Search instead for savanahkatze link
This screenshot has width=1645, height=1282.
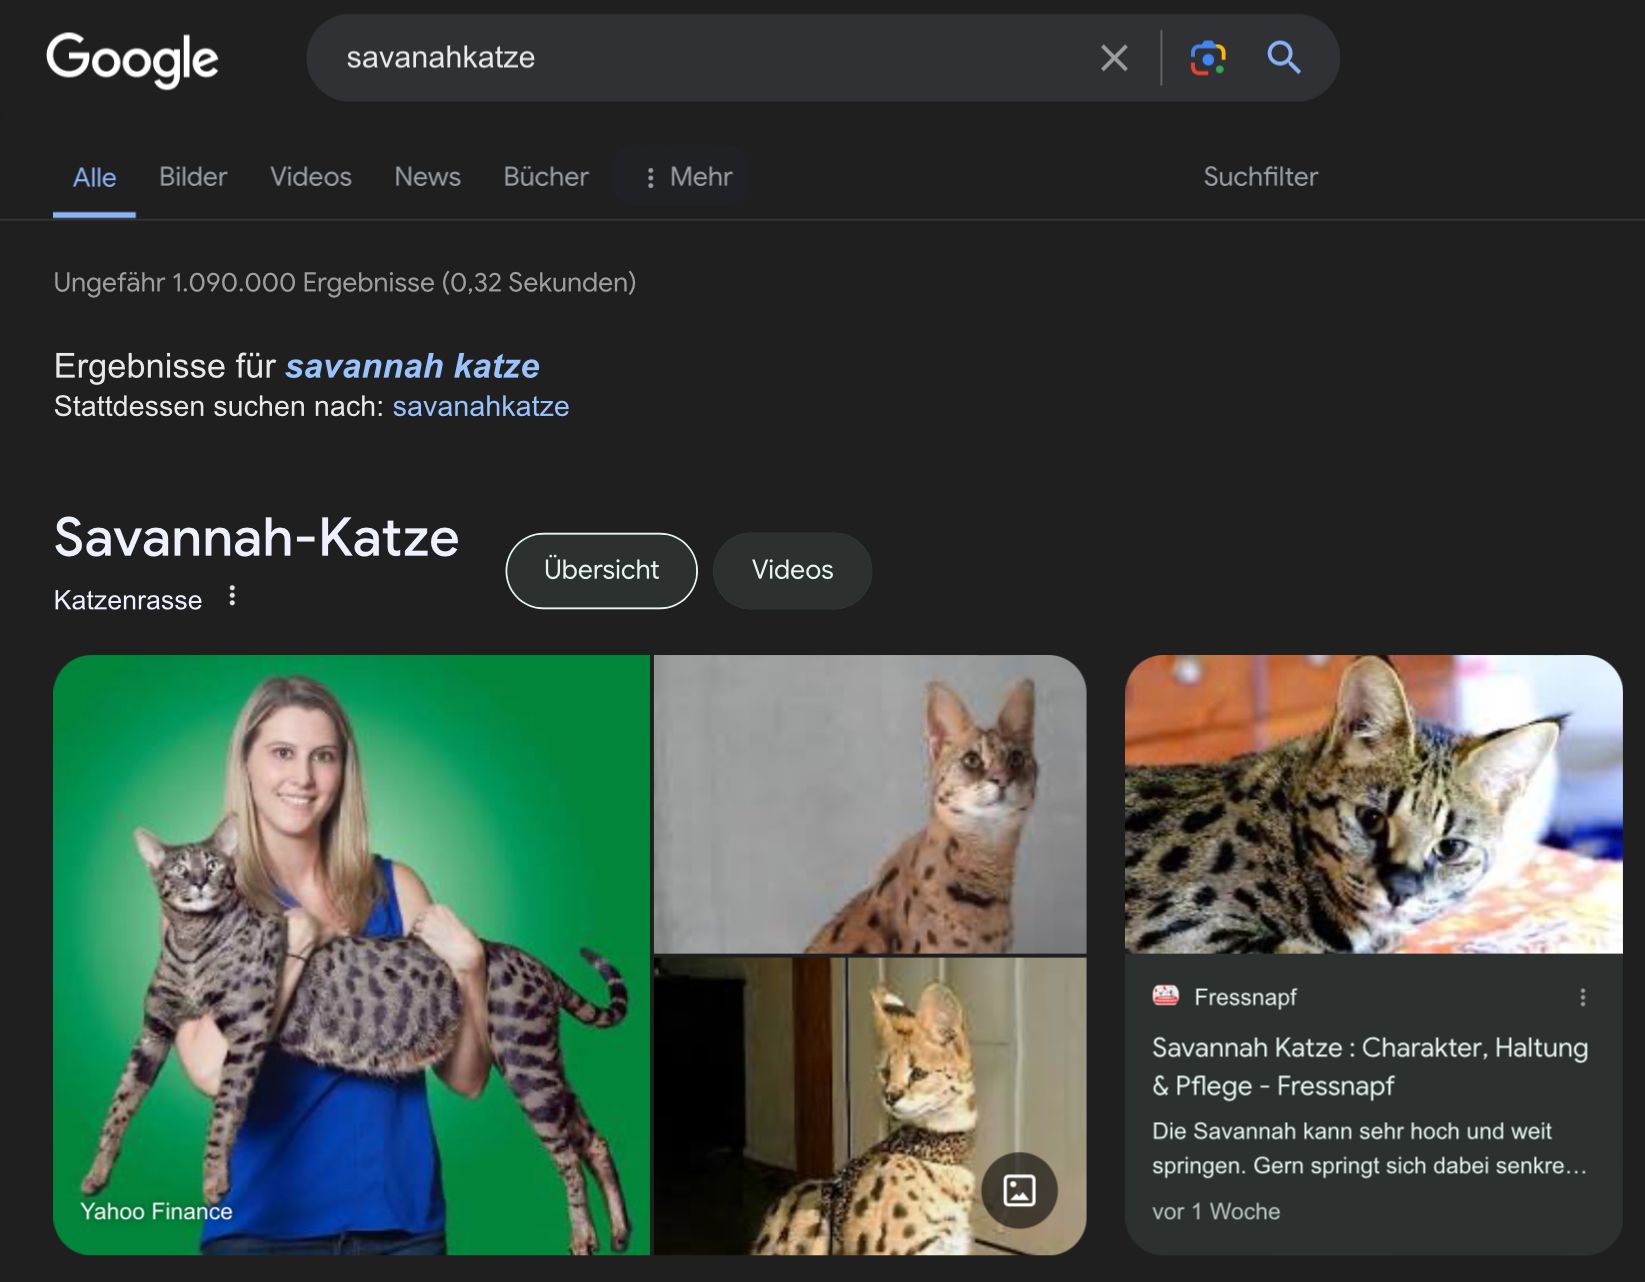click(480, 407)
